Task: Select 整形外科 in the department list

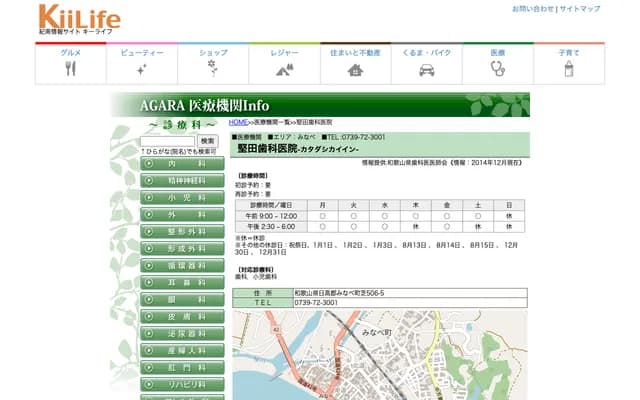Action: click(x=175, y=232)
